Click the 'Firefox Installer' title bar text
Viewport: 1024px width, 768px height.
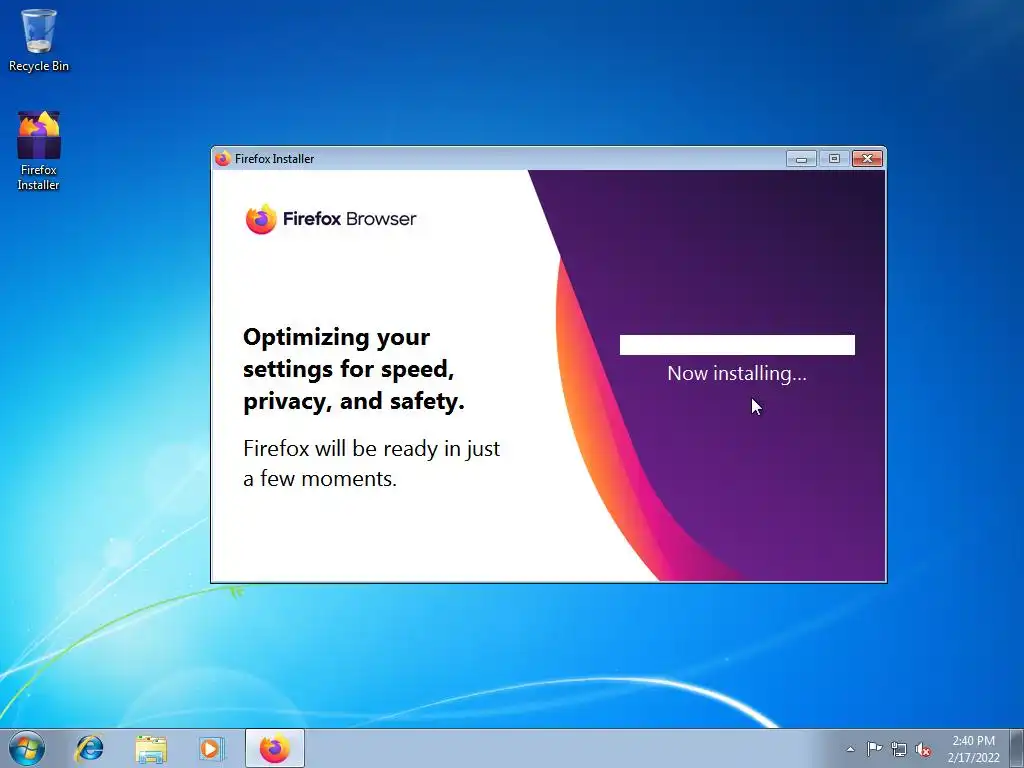point(274,159)
